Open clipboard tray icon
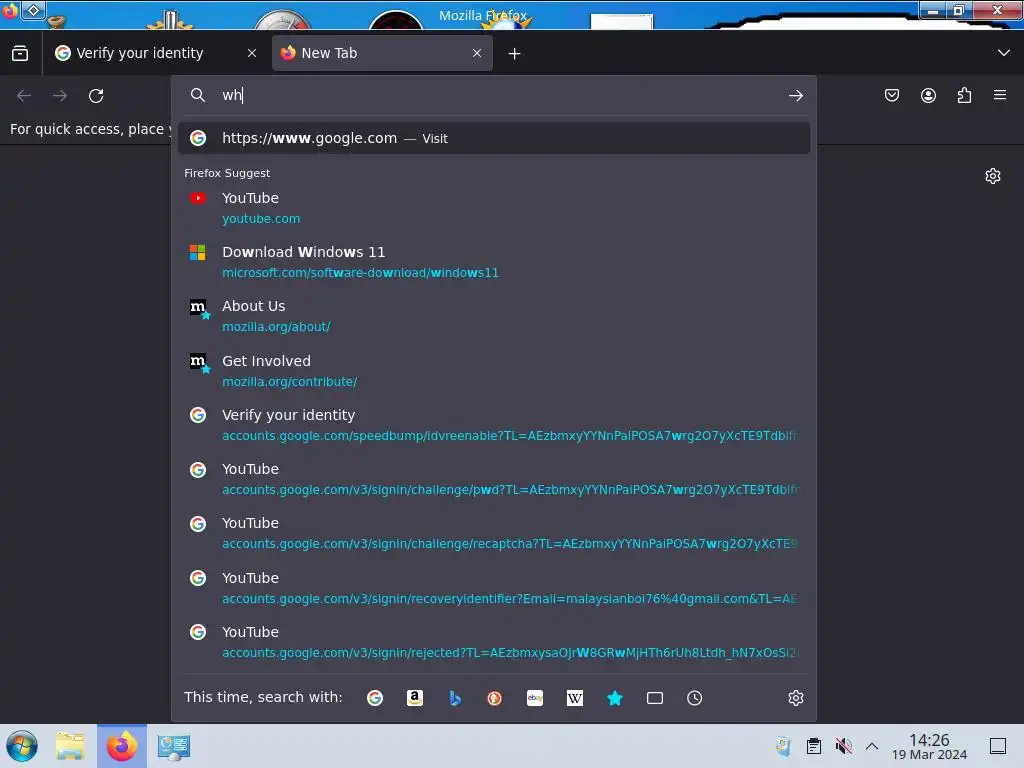Viewport: 1024px width, 768px height. (814, 746)
